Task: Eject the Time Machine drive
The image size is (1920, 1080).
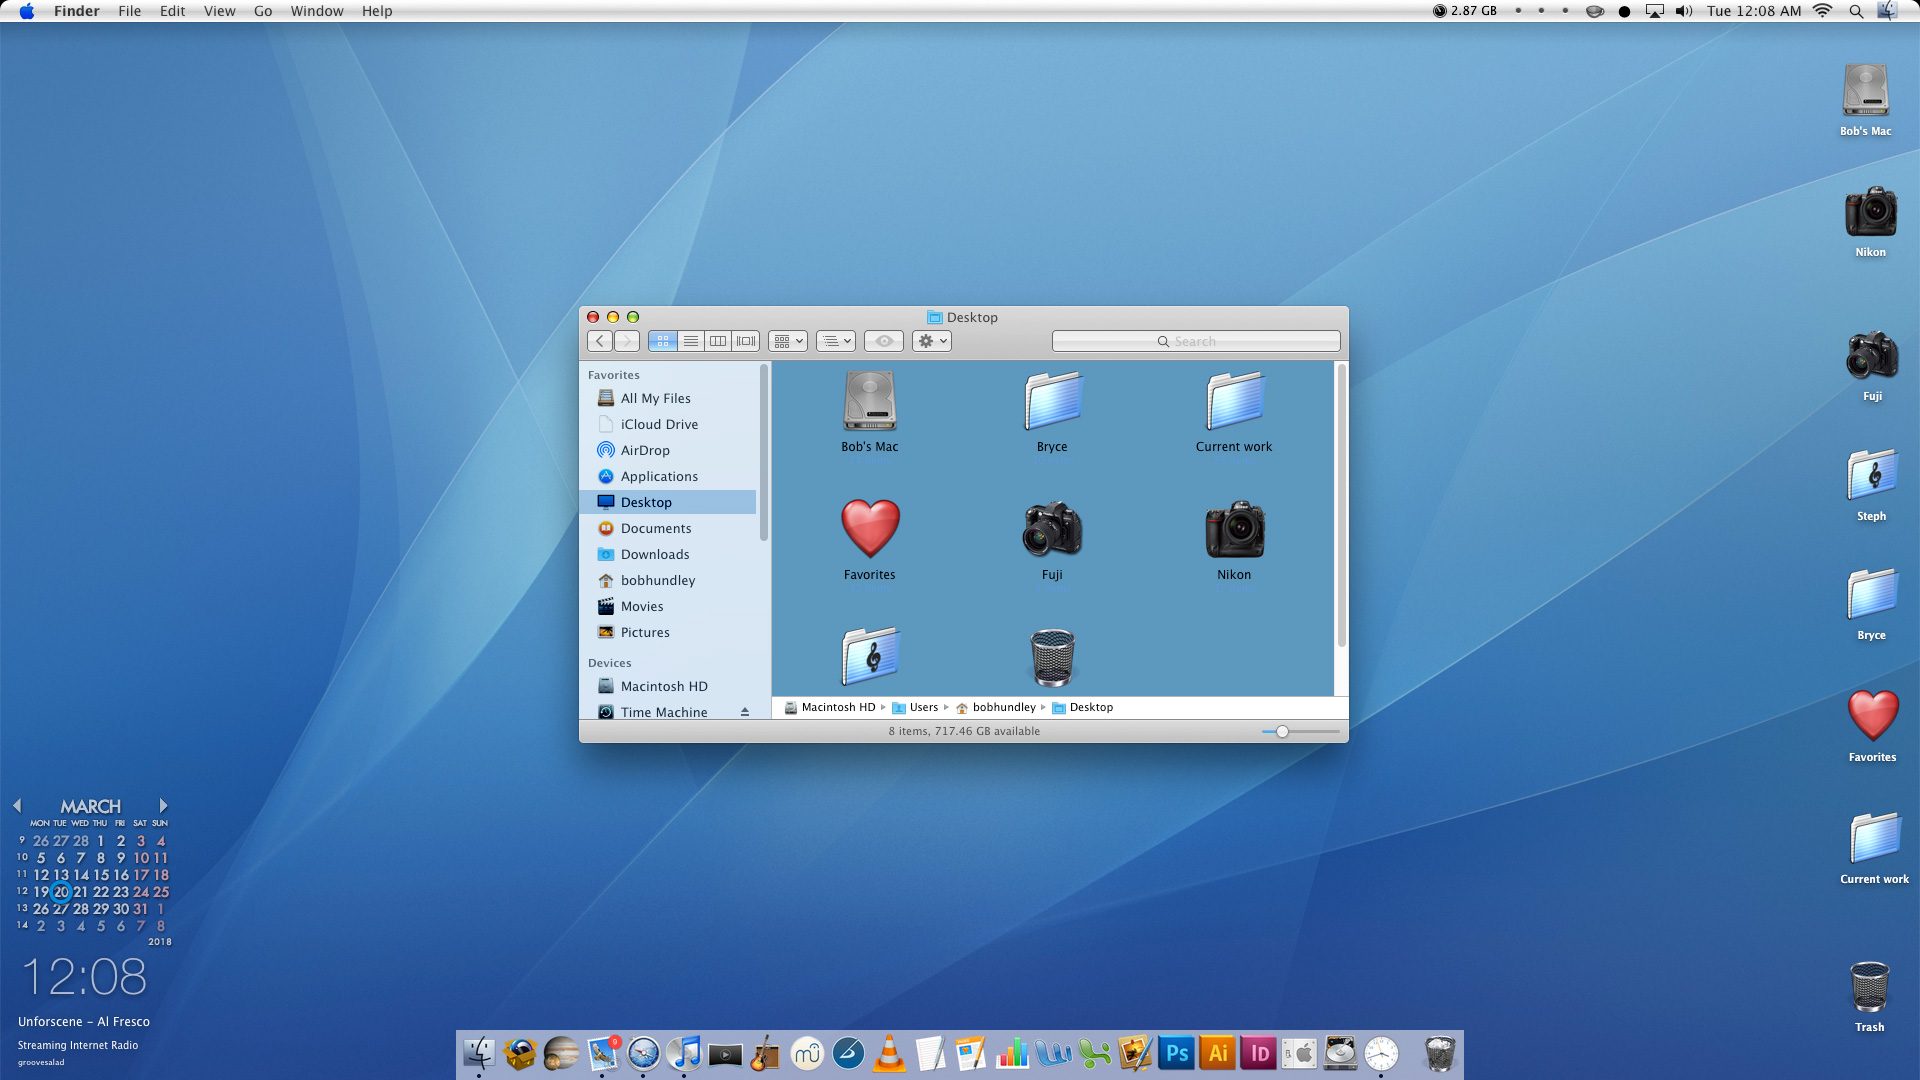Action: (744, 712)
